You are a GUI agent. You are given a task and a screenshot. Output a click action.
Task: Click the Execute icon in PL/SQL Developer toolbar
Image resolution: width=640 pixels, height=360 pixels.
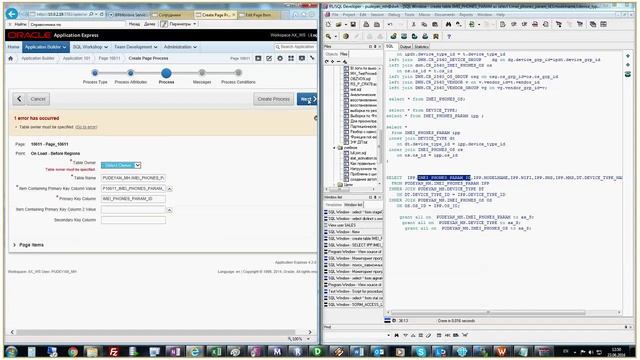[345, 36]
